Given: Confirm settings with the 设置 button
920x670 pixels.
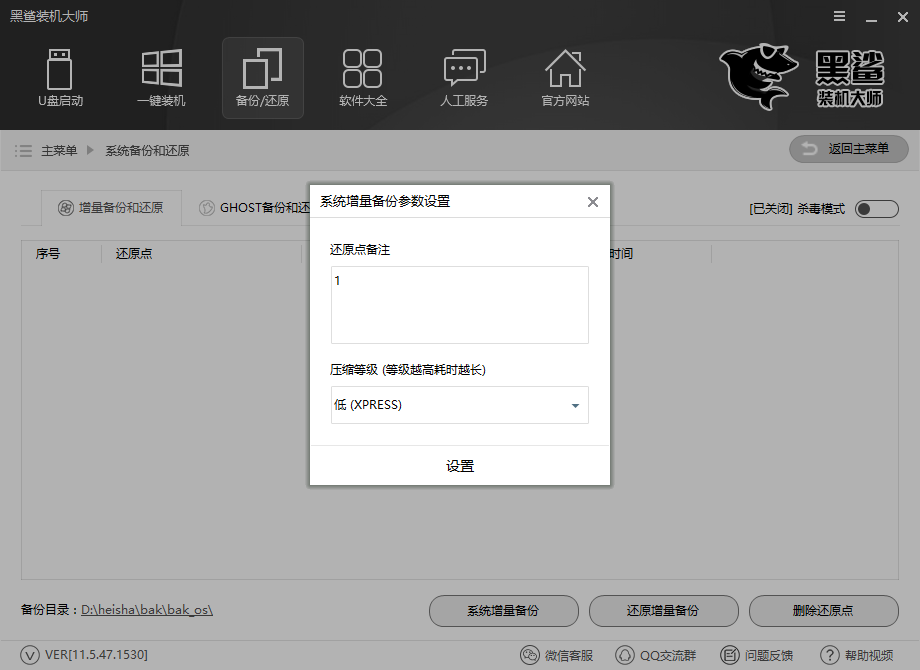Looking at the screenshot, I should click(x=459, y=466).
